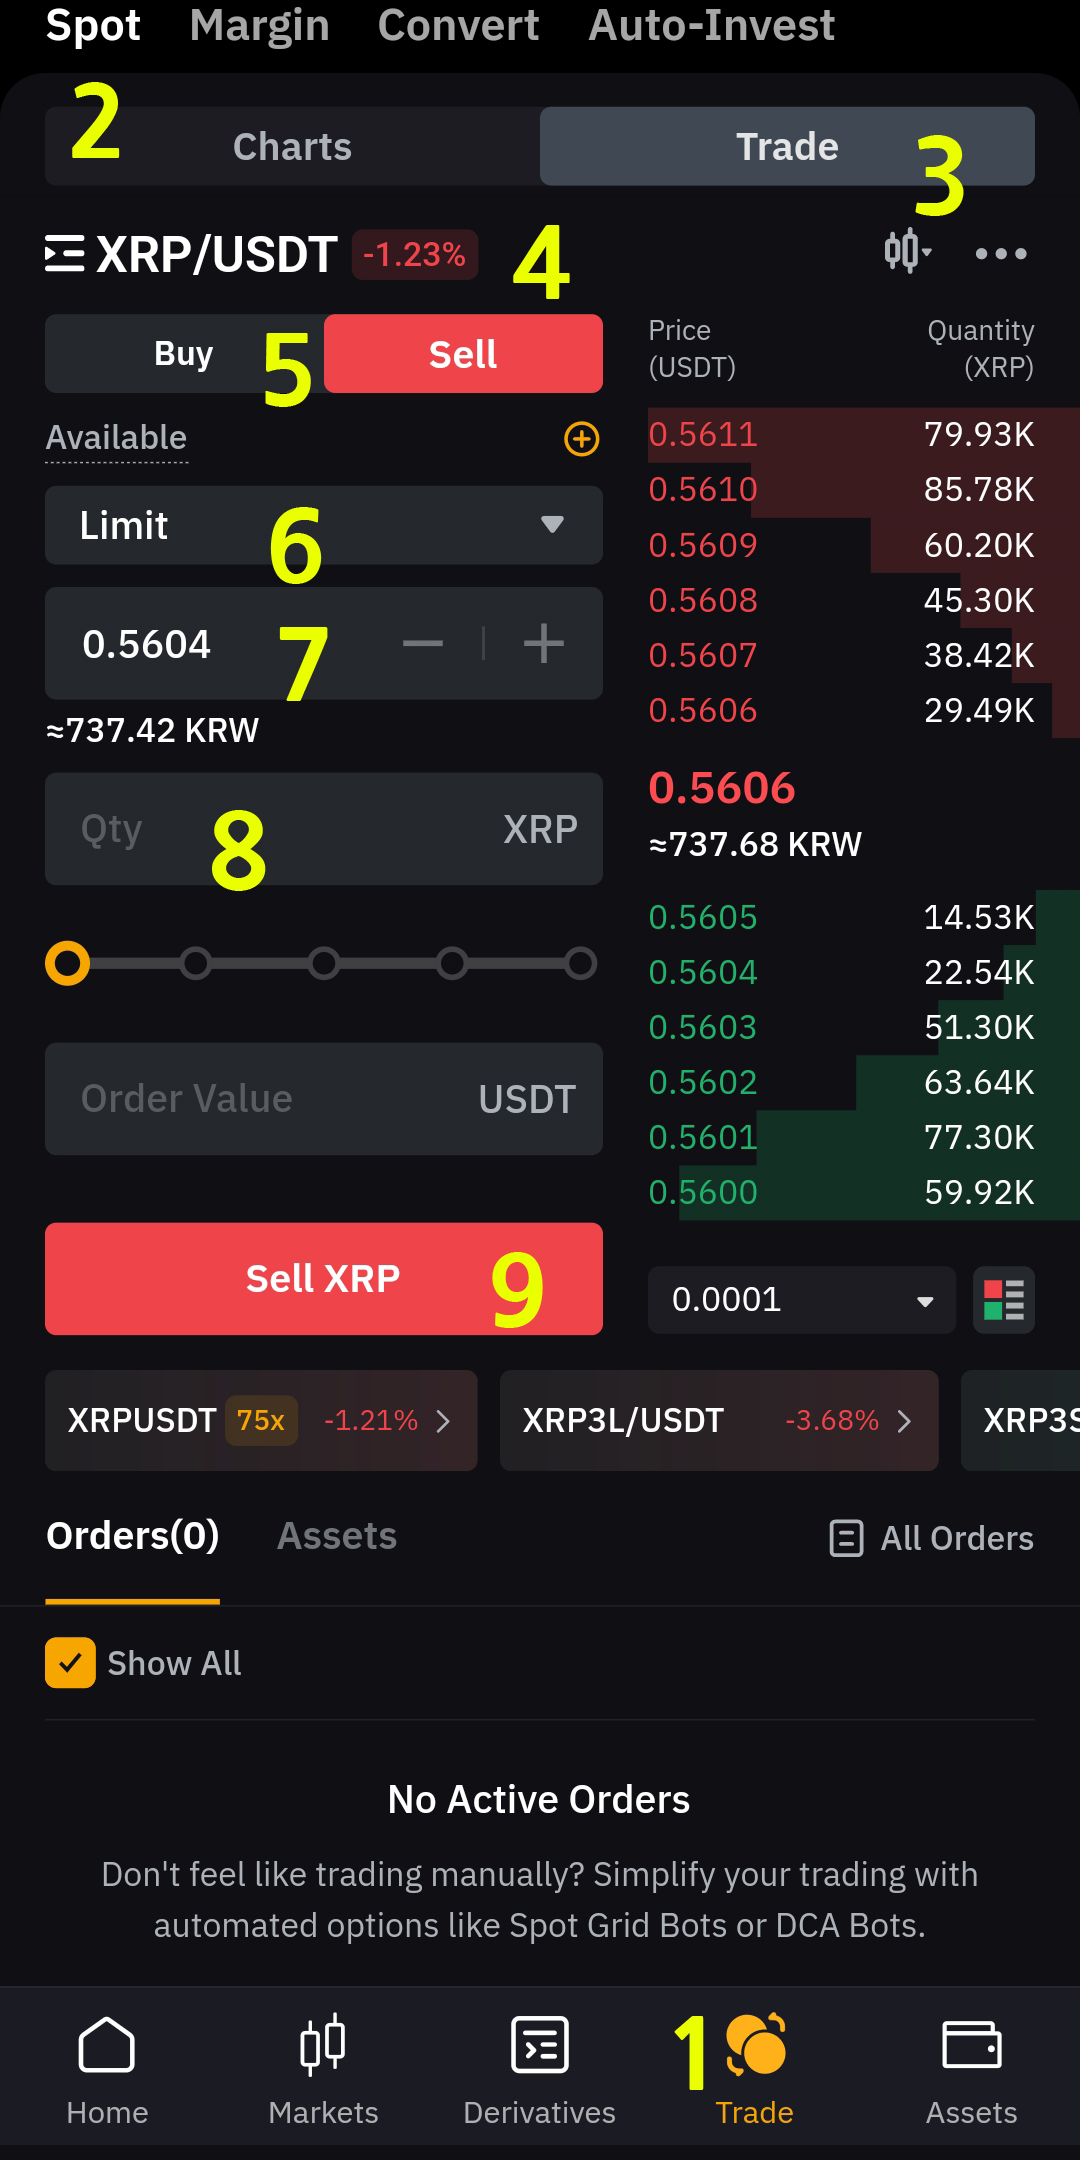Switch to the Charts view toggle
This screenshot has width=1080, height=2160.
click(x=292, y=147)
